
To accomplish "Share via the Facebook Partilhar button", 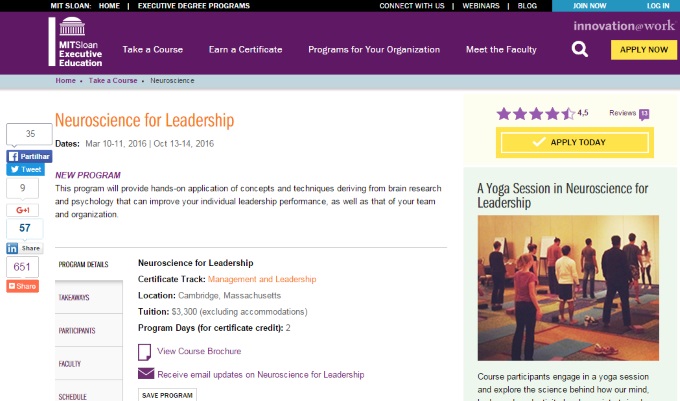I will [29, 156].
